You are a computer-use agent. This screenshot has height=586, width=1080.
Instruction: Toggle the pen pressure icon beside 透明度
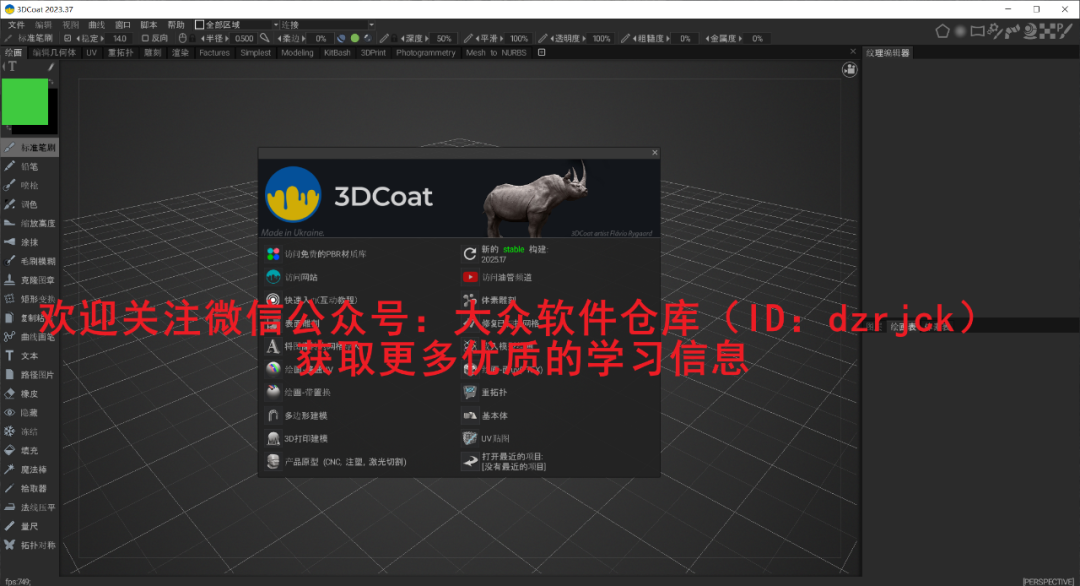coord(543,39)
